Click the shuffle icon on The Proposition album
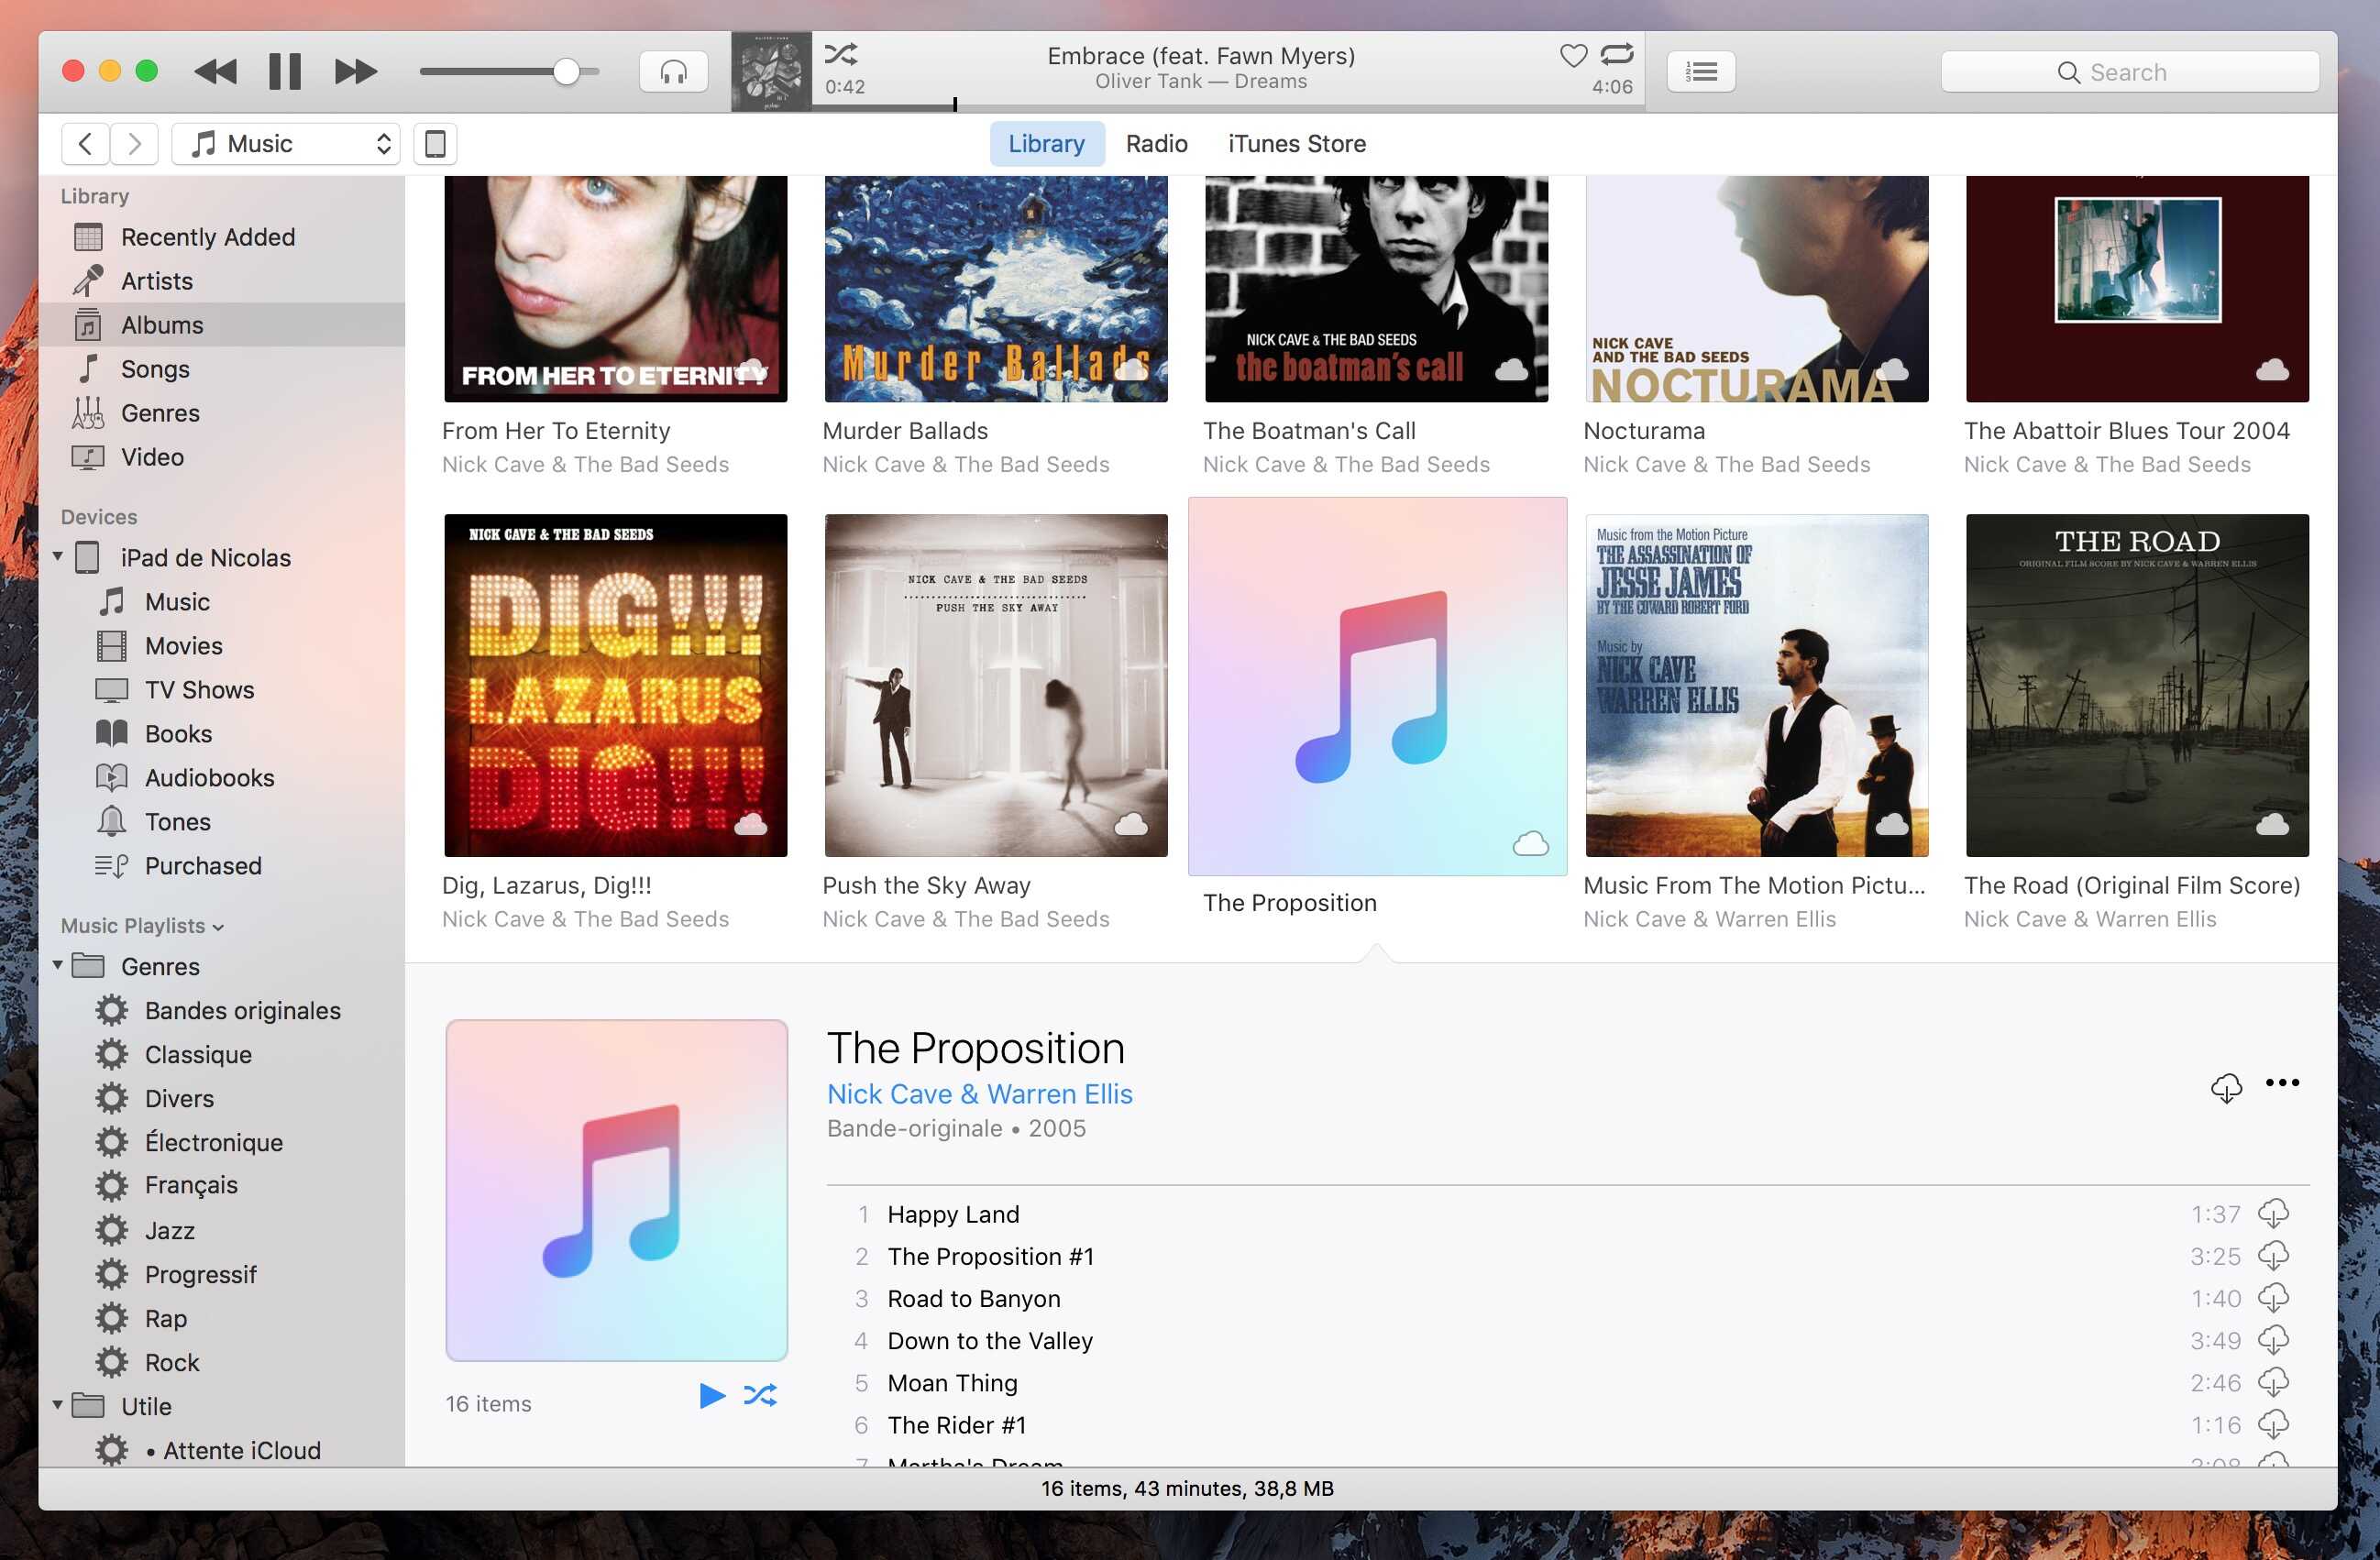2380x1560 pixels. (x=761, y=1393)
